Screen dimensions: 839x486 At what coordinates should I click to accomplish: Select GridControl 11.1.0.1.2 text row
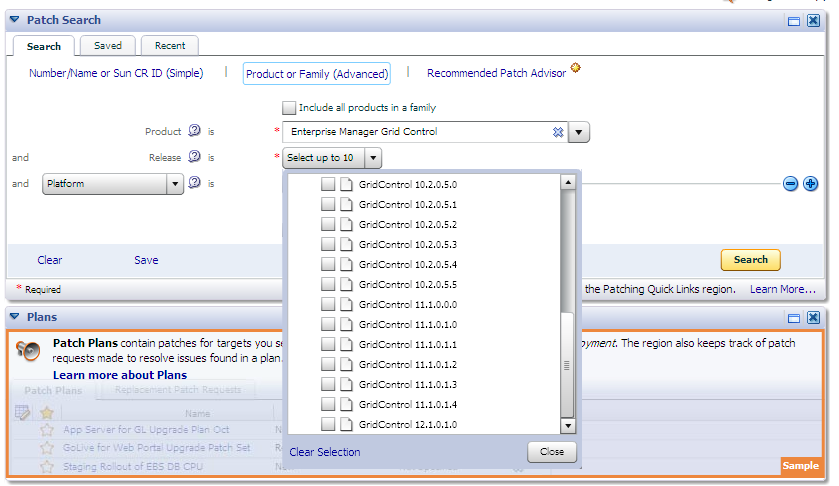point(408,364)
